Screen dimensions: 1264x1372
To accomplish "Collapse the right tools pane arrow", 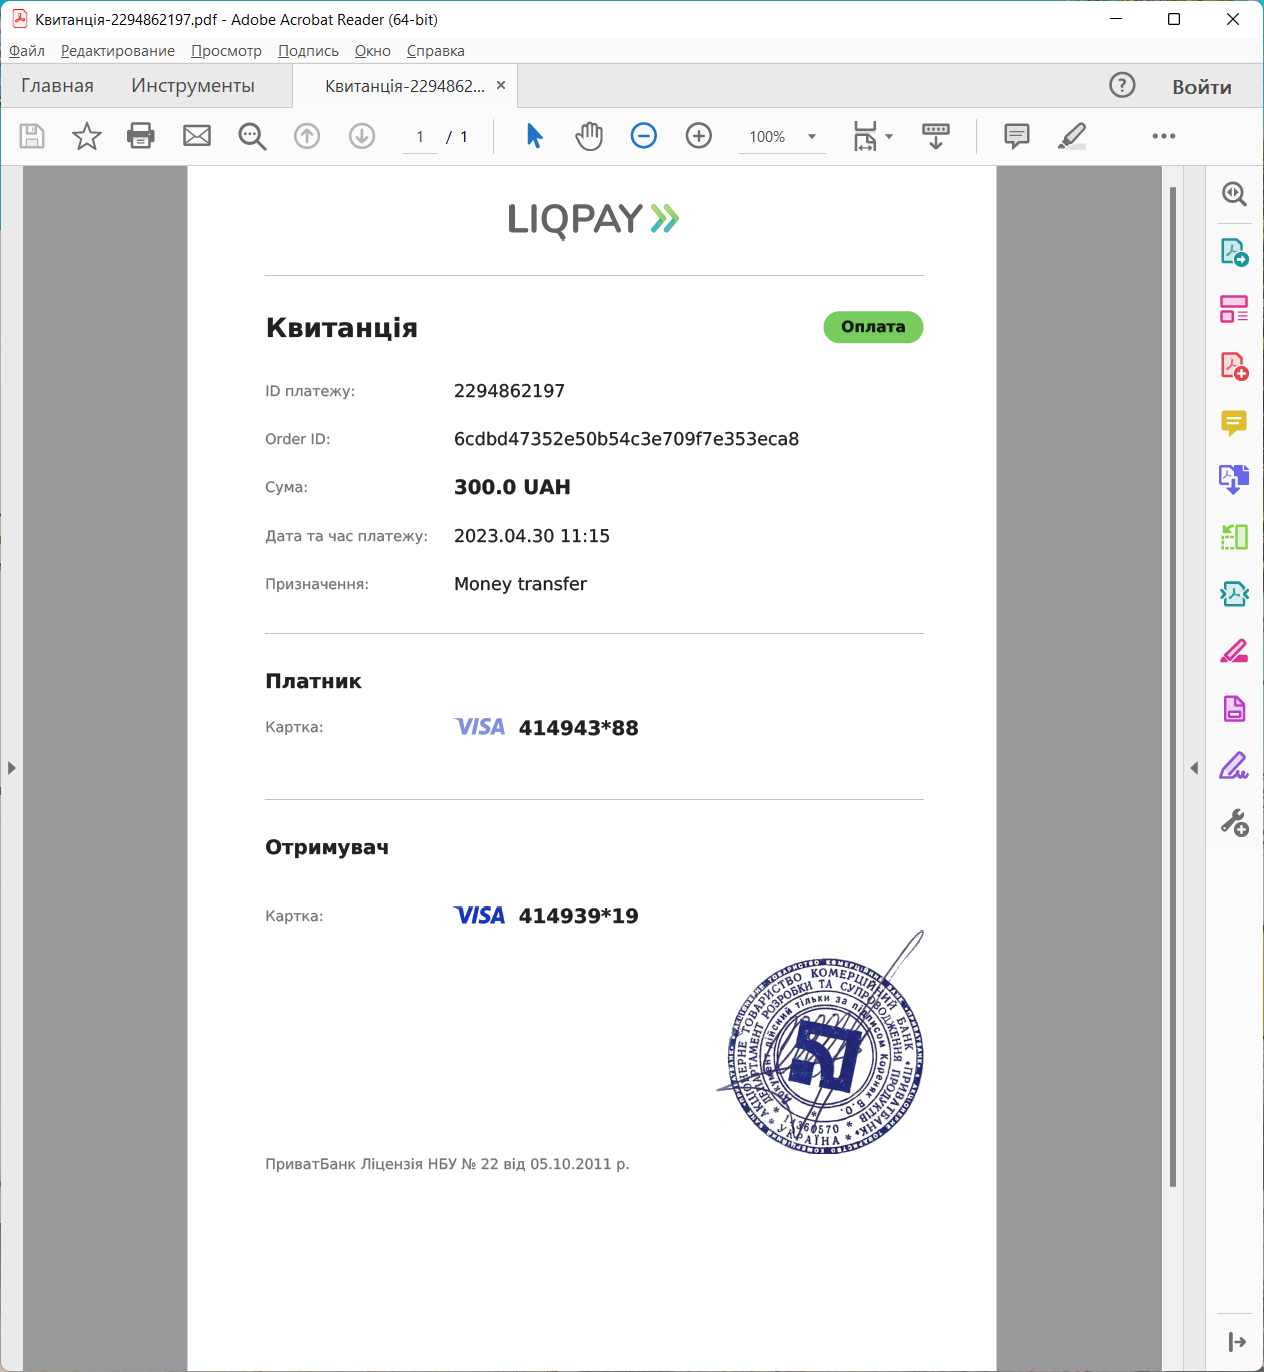I will click(1194, 768).
